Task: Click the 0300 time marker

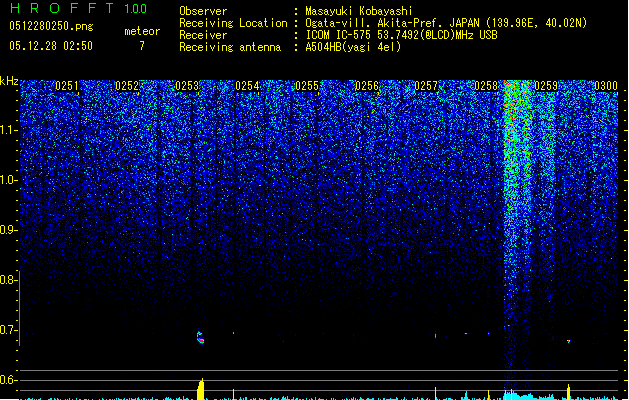Action: point(606,86)
